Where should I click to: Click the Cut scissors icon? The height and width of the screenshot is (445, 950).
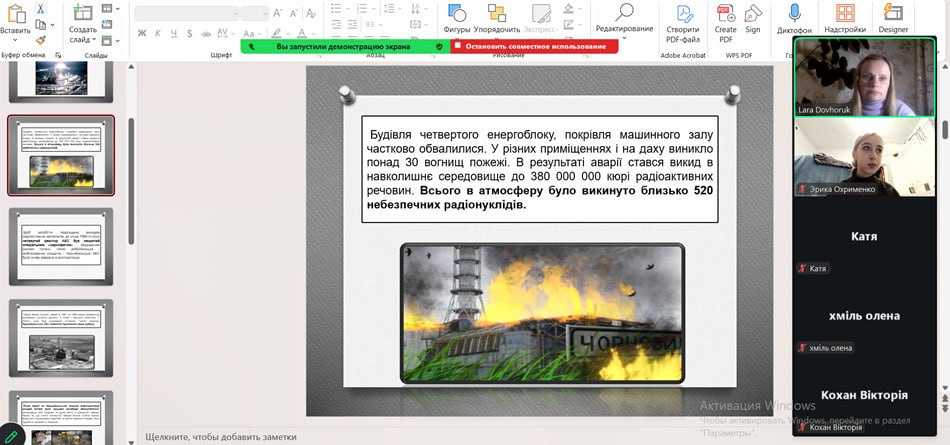(x=40, y=8)
